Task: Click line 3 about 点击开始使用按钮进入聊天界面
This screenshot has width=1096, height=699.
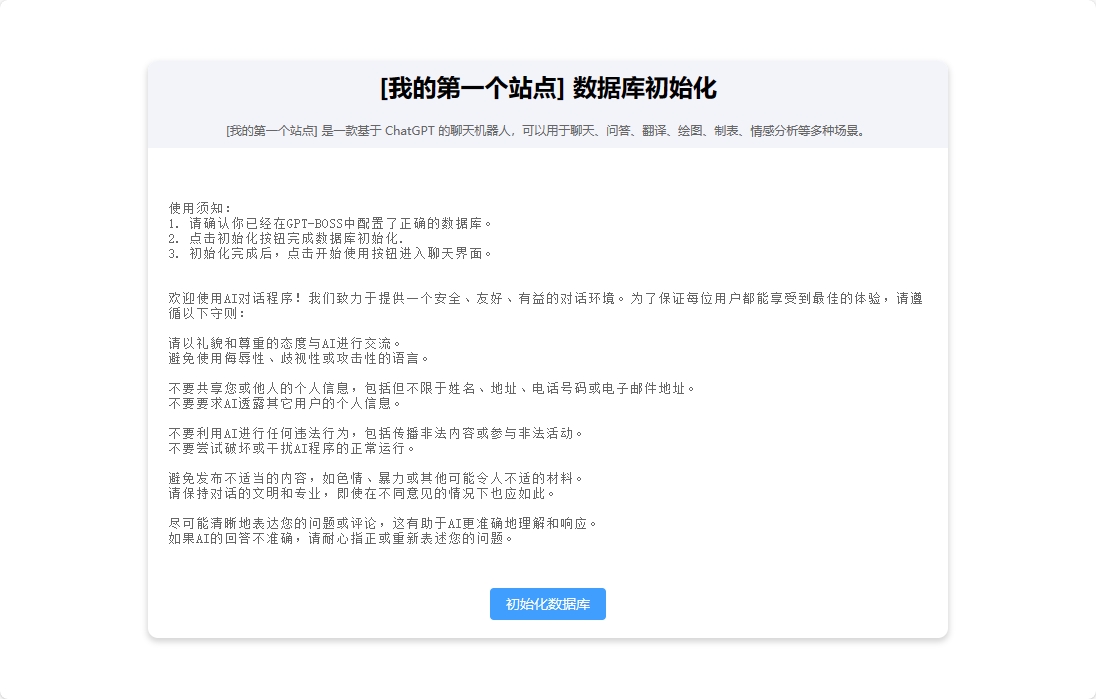Action: pos(330,253)
